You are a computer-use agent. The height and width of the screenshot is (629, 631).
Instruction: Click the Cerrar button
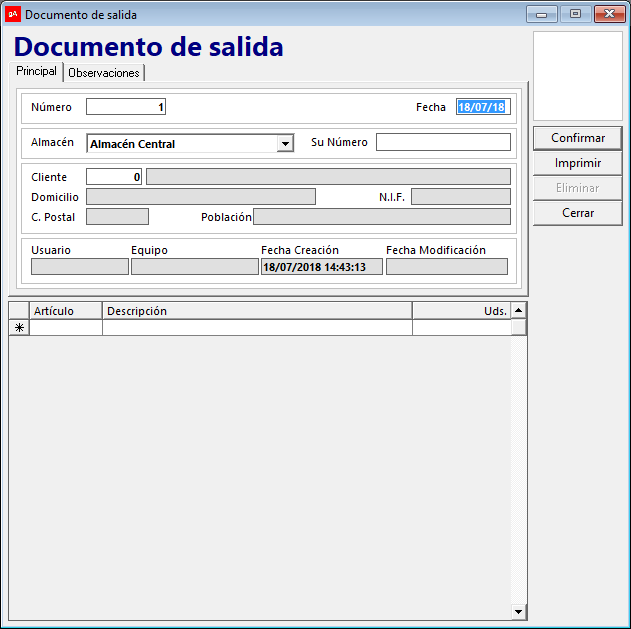(577, 213)
